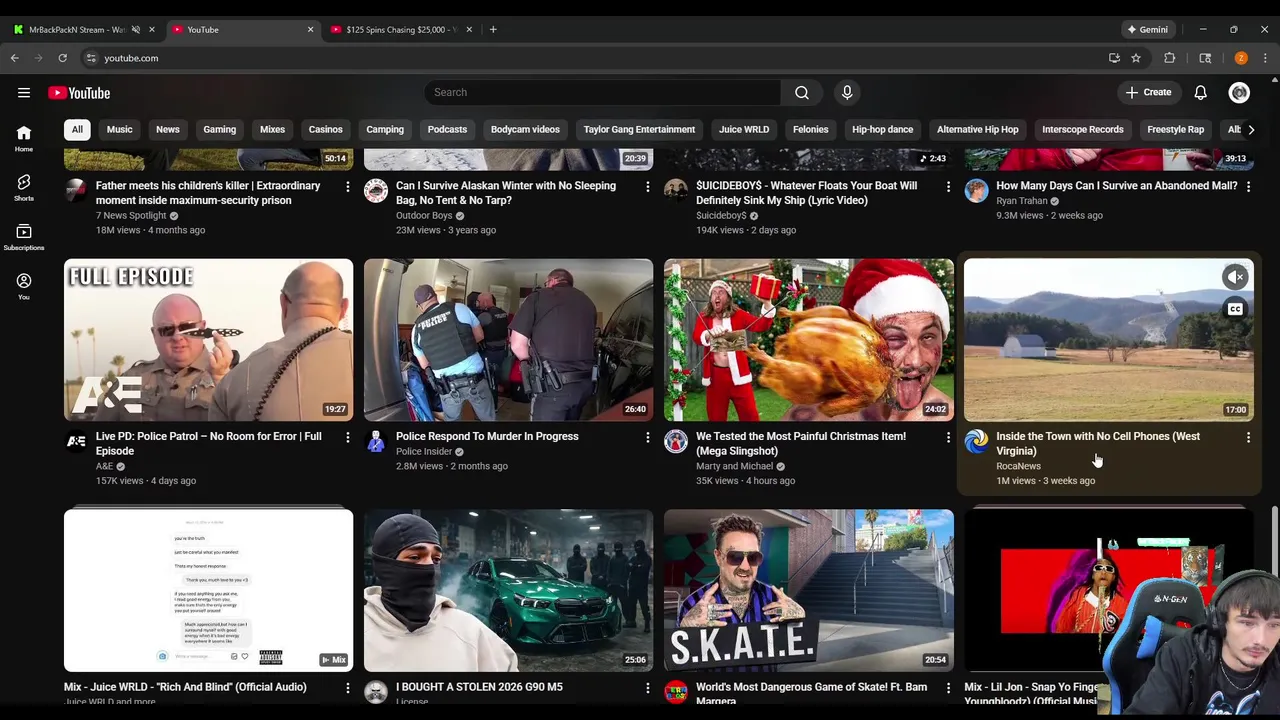Bookmark this page with star icon
1280x720 pixels.
(x=1136, y=58)
